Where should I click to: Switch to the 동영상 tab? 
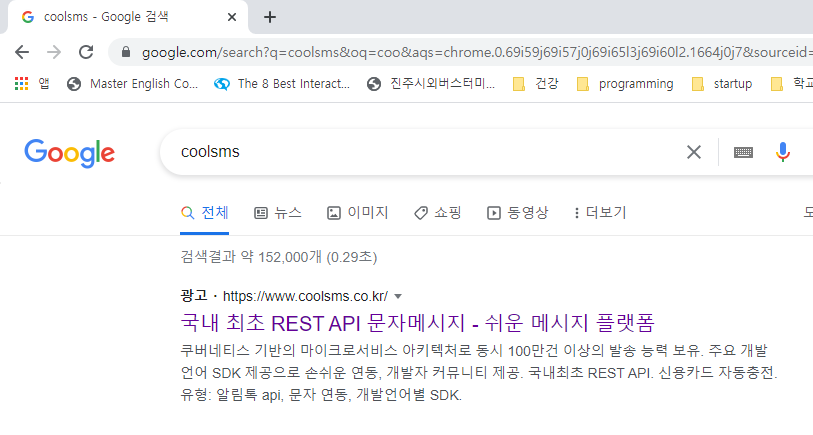[517, 213]
